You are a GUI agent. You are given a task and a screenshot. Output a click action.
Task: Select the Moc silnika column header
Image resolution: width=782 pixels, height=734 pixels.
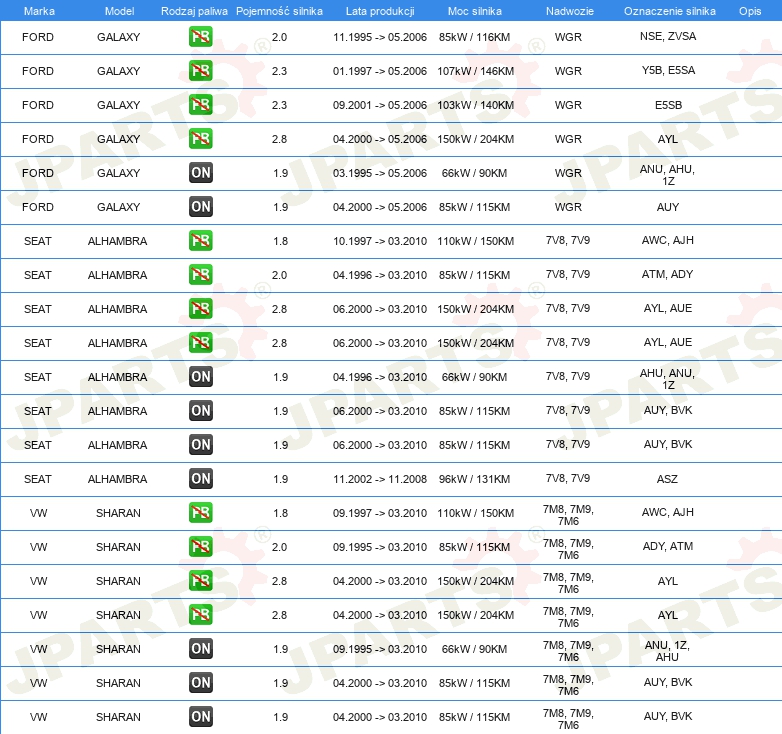[475, 11]
